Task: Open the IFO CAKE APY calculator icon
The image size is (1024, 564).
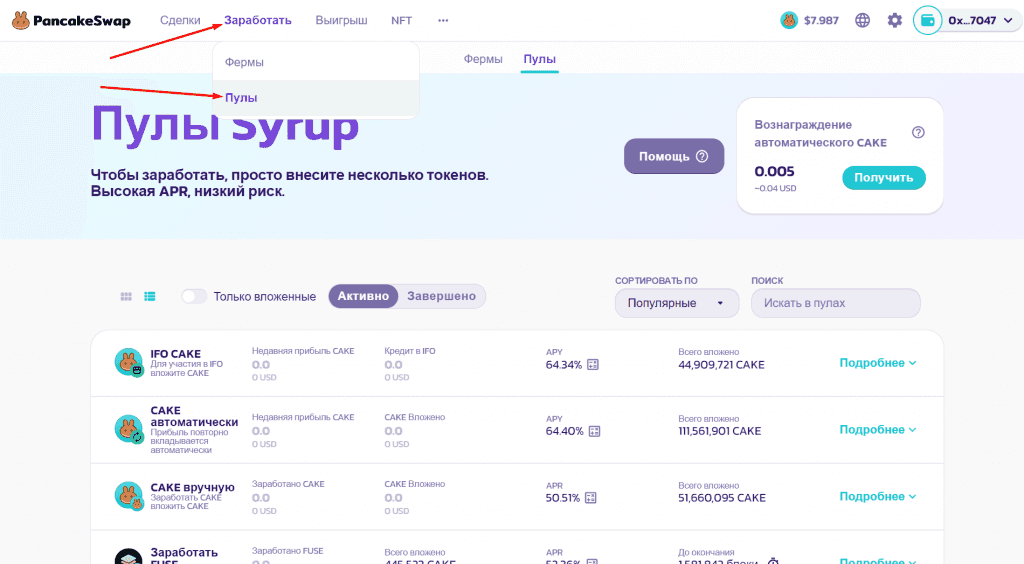Action: (x=593, y=364)
